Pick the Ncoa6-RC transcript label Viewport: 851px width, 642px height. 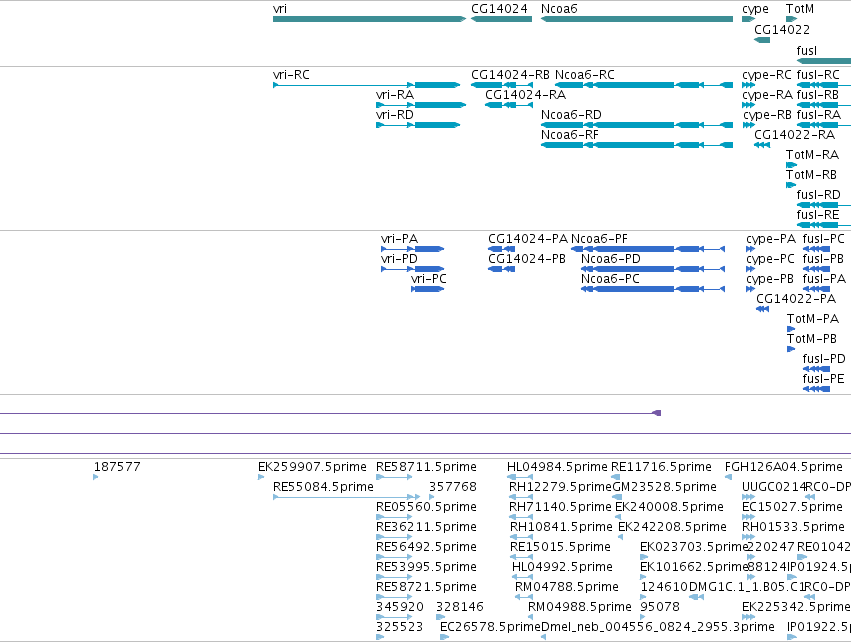coord(585,74)
